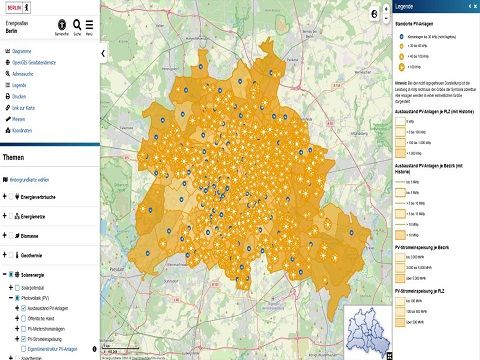Click the solar panel icon of Solarenergie
This screenshot has width=480, height=360.
pyautogui.click(x=17, y=275)
